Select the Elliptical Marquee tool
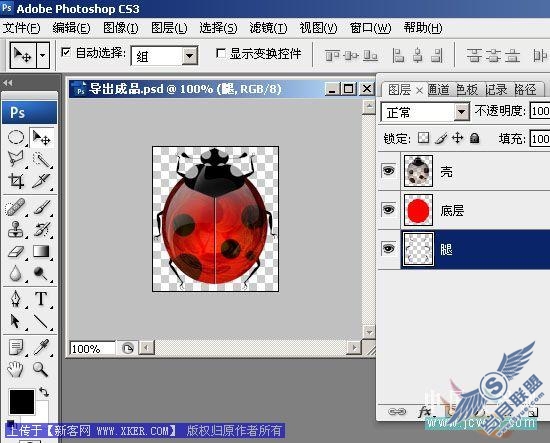This screenshot has width=550, height=443. (16, 137)
